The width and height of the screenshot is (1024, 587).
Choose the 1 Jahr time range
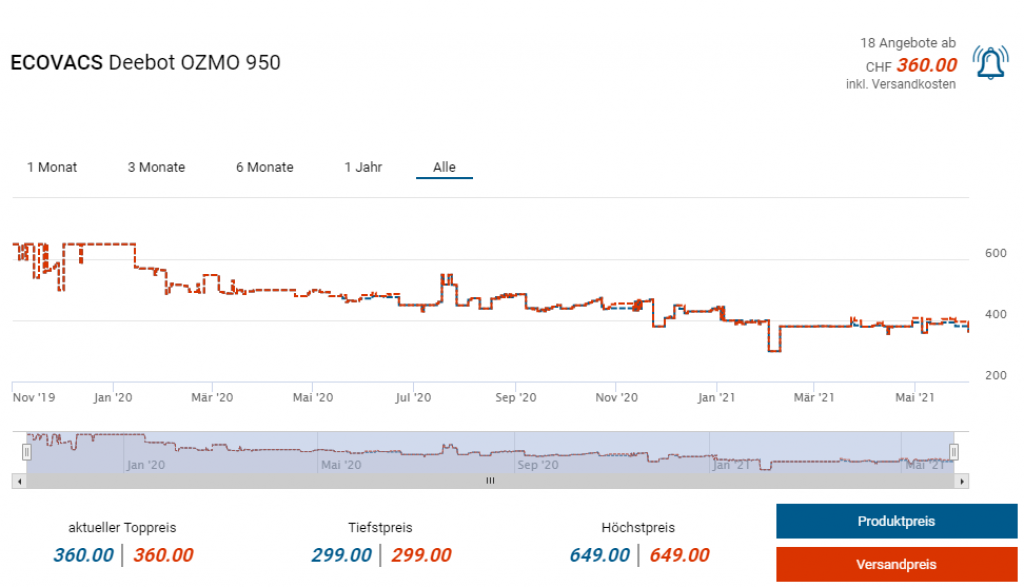click(363, 167)
